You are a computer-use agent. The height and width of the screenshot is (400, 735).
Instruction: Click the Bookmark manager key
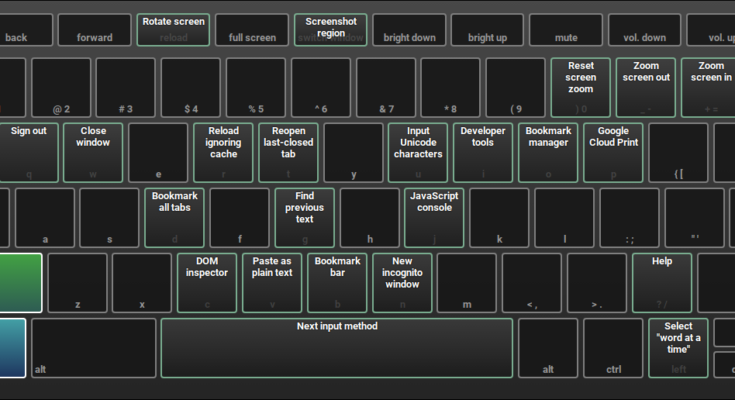(548, 152)
